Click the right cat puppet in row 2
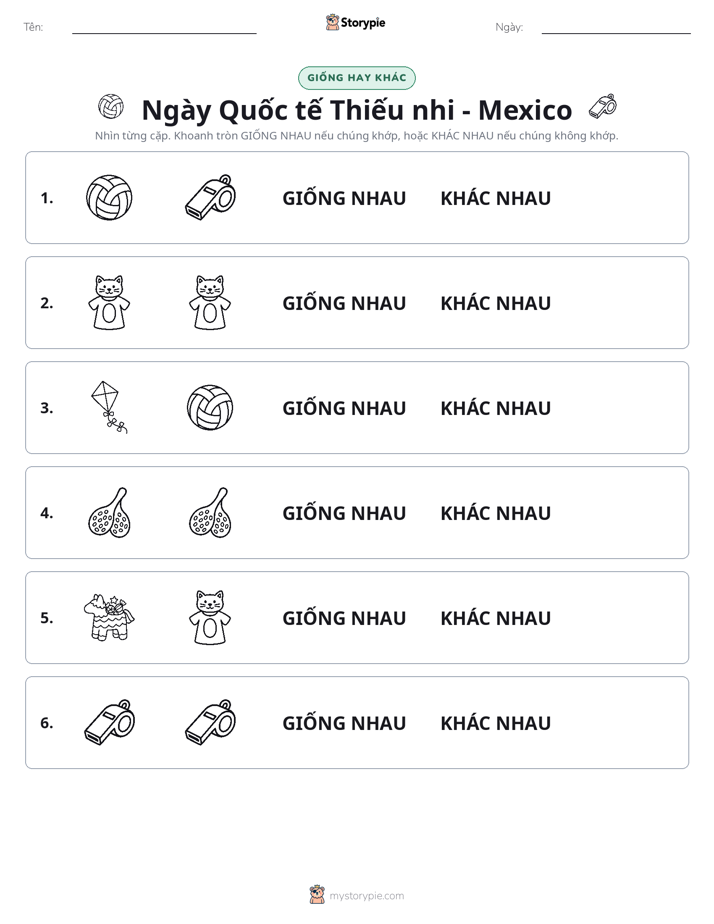 [210, 302]
